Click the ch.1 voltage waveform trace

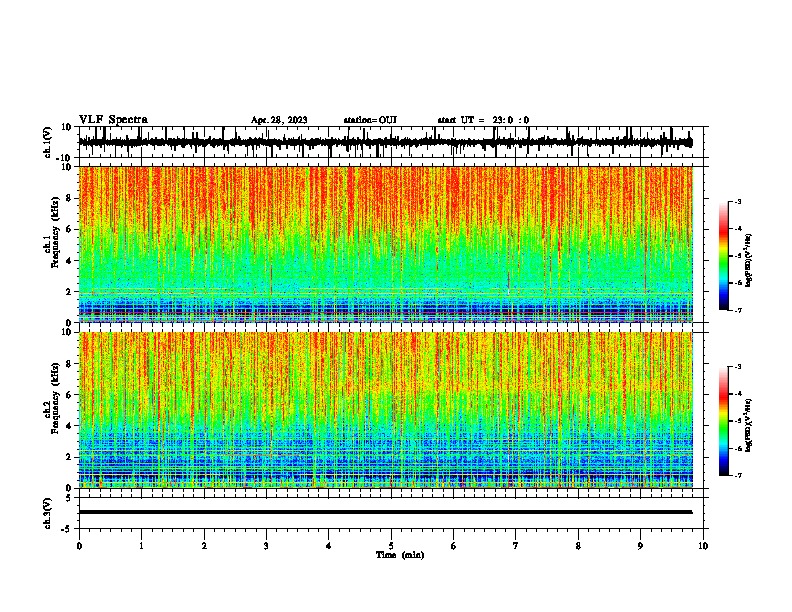385,142
